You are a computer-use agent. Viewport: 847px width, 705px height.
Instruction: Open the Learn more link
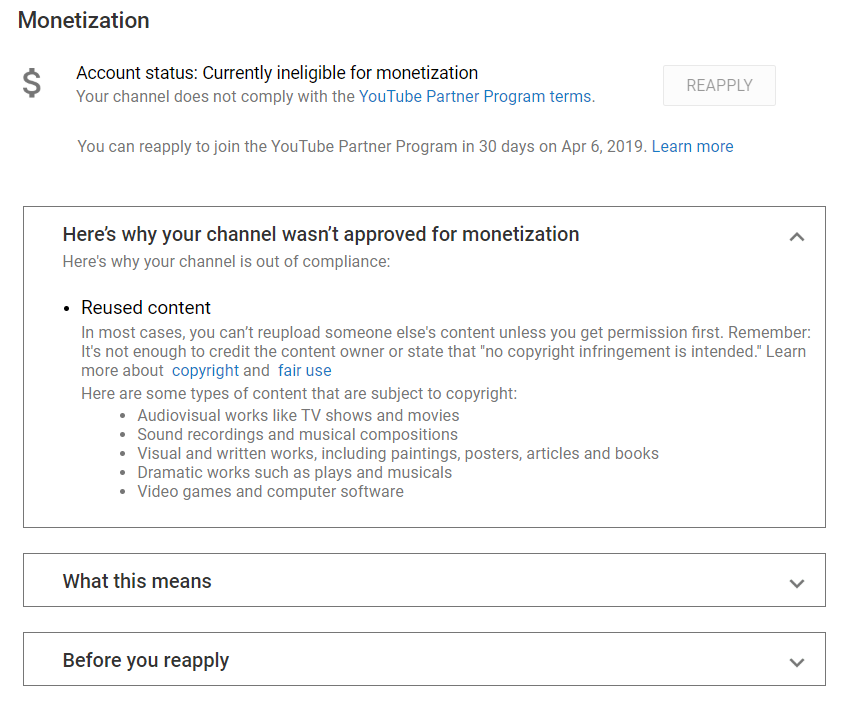coord(692,146)
